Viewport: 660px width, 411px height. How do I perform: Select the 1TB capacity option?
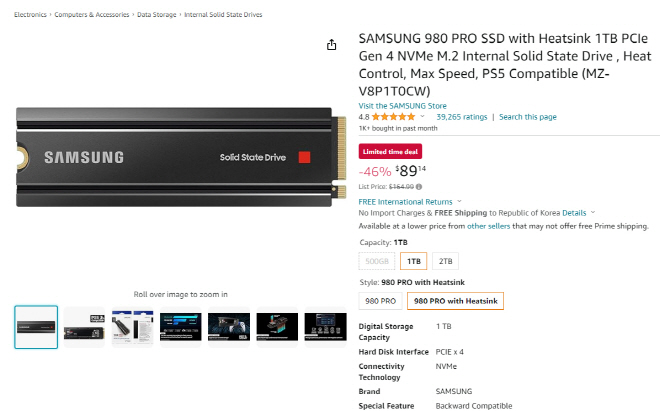(413, 261)
